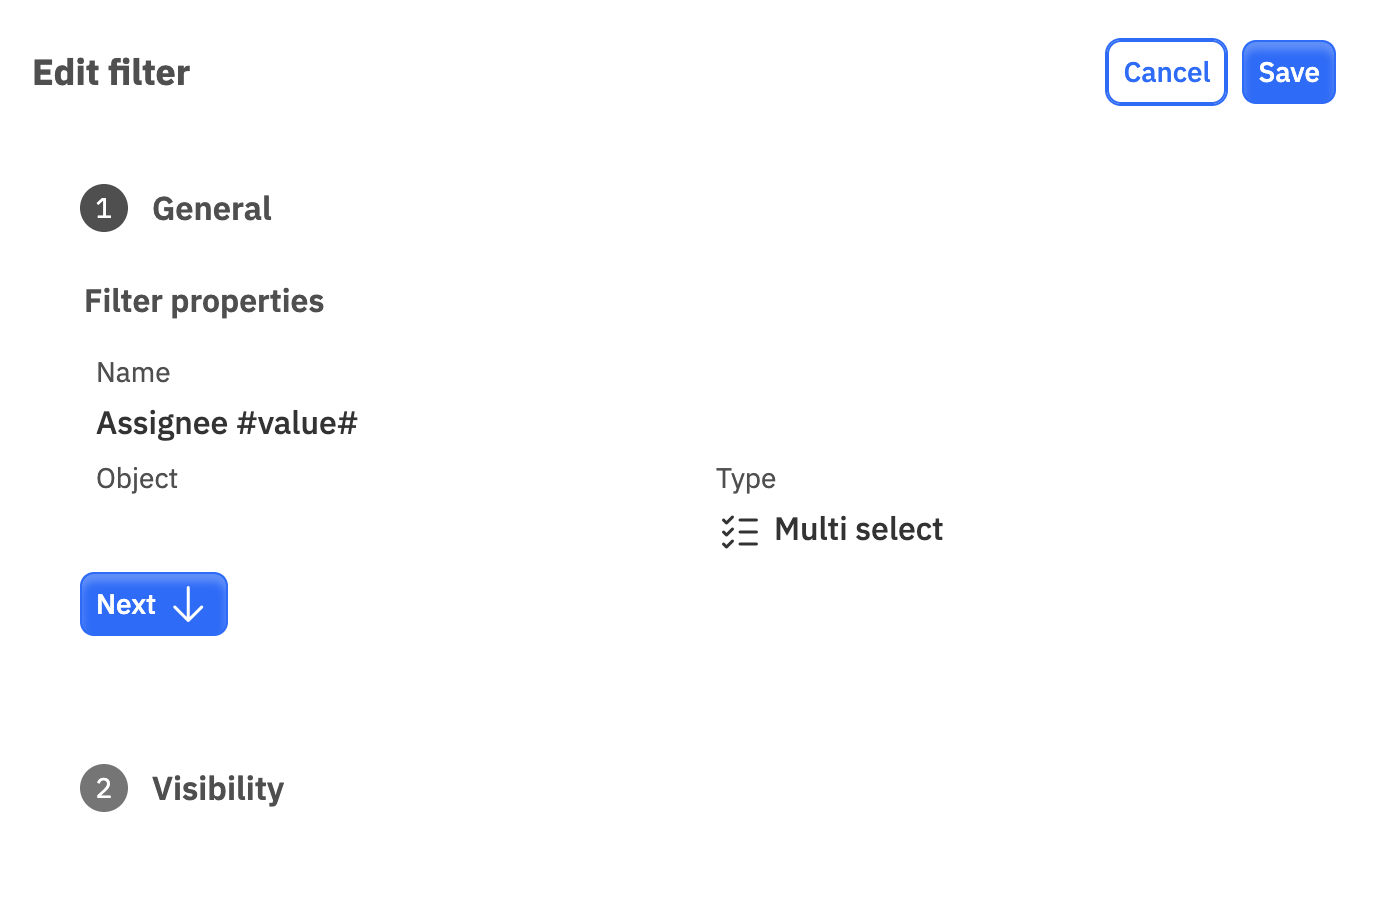Screen dimensions: 1376x904
Task: Select the Name field label
Action: pos(133,372)
